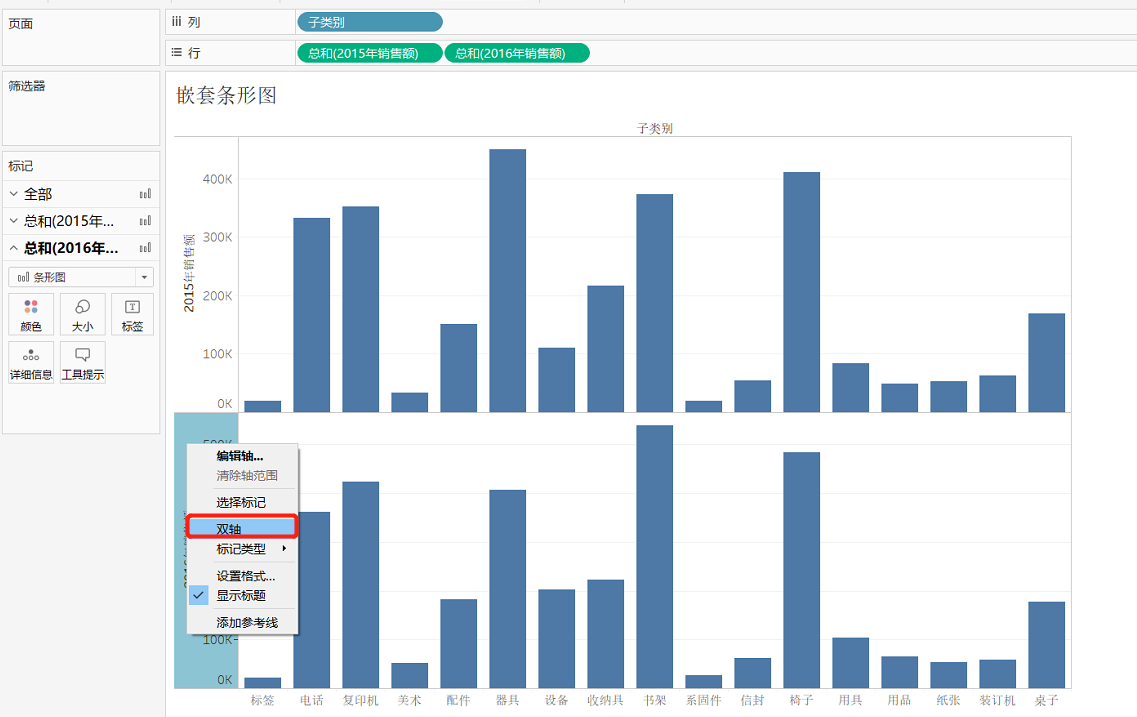Image resolution: width=1137 pixels, height=717 pixels.
Task: Click the 2015年销售额 axis title
Action: pos(189,273)
